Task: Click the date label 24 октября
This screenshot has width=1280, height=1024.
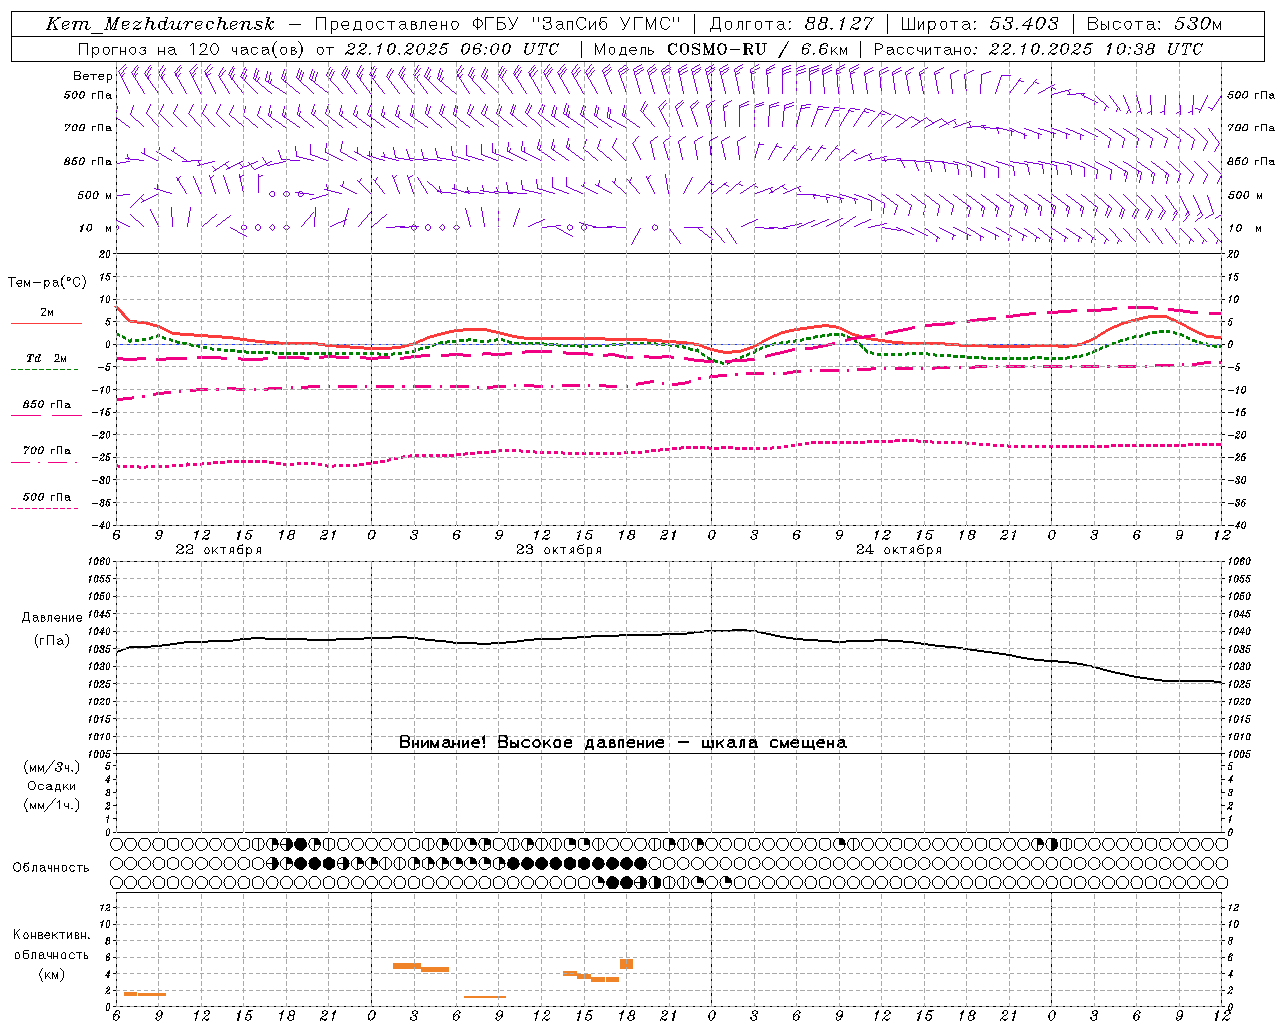Action: (899, 550)
